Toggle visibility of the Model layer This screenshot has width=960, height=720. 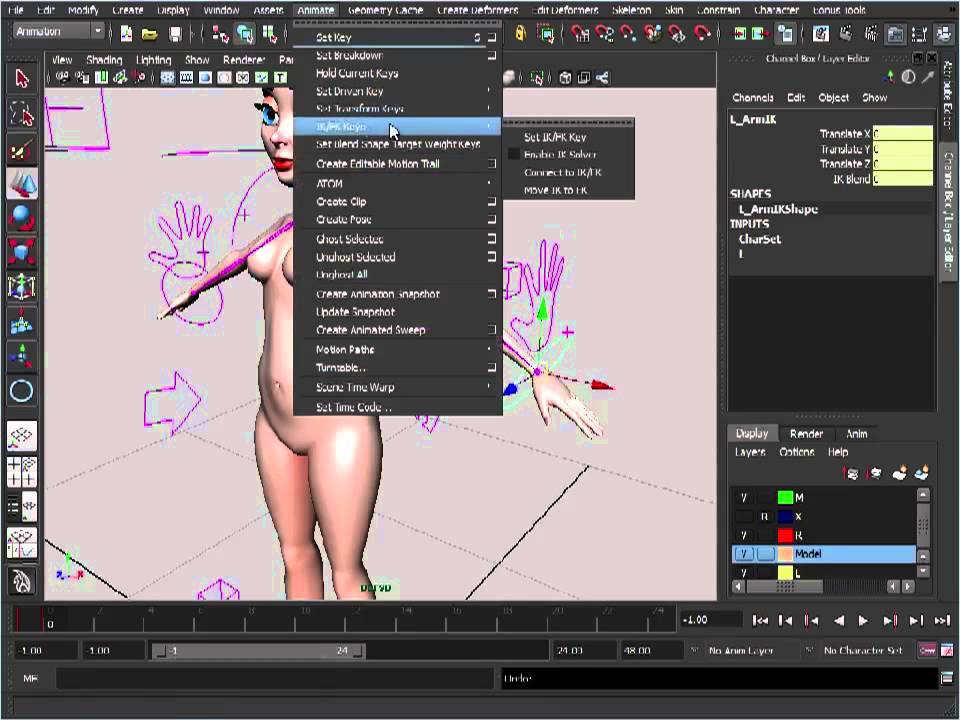pos(743,554)
